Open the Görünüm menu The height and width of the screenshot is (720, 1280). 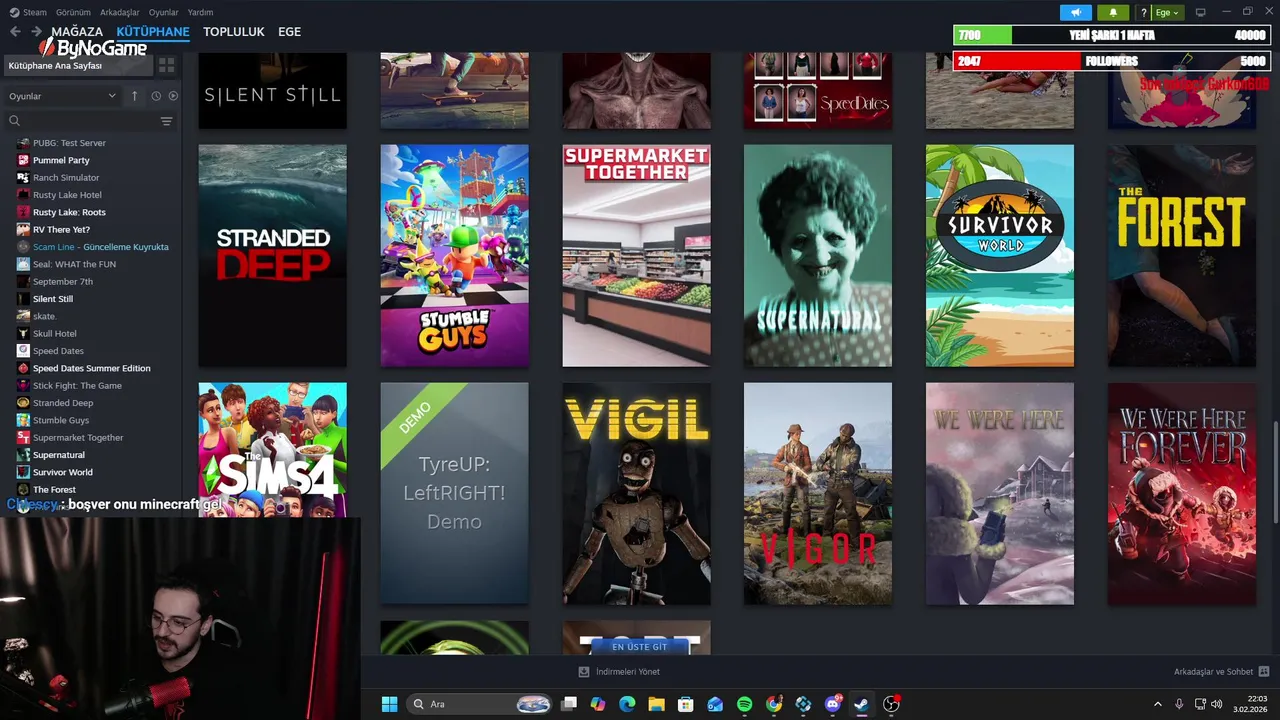tap(73, 12)
